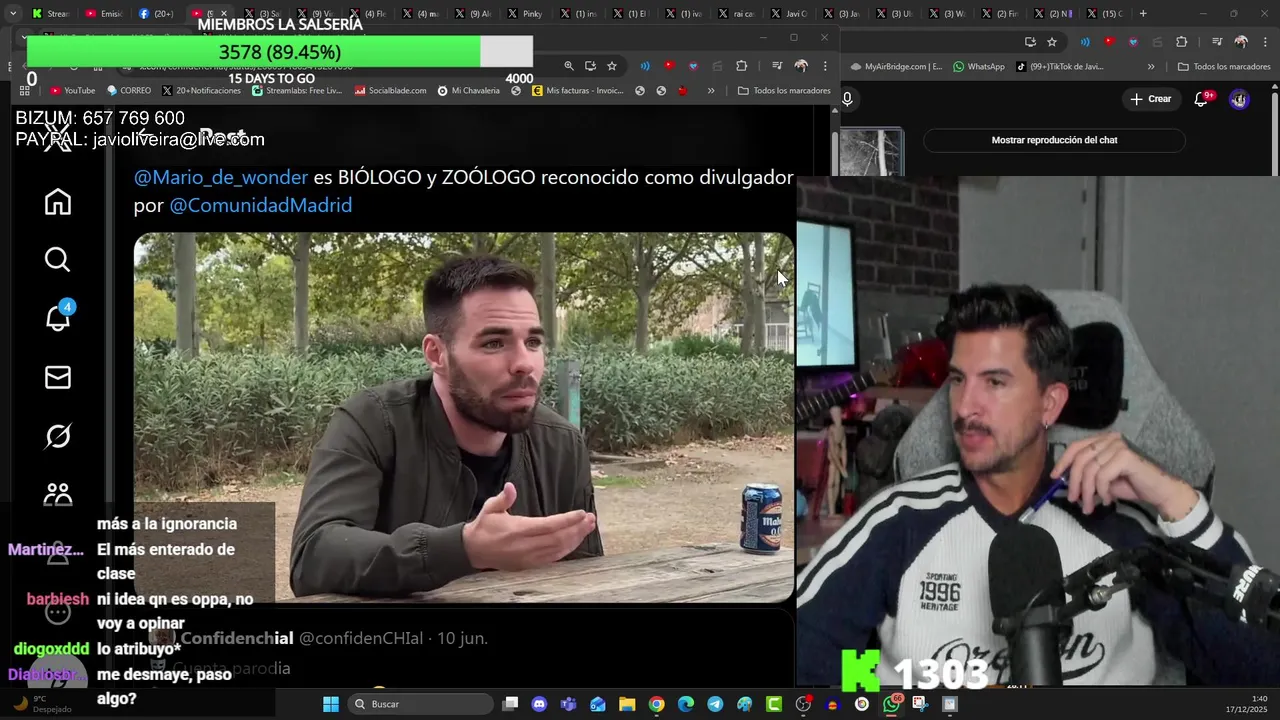This screenshot has height=720, width=1280.
Task: Open the Chrome profile avatar in right window
Action: click(x=1241, y=42)
